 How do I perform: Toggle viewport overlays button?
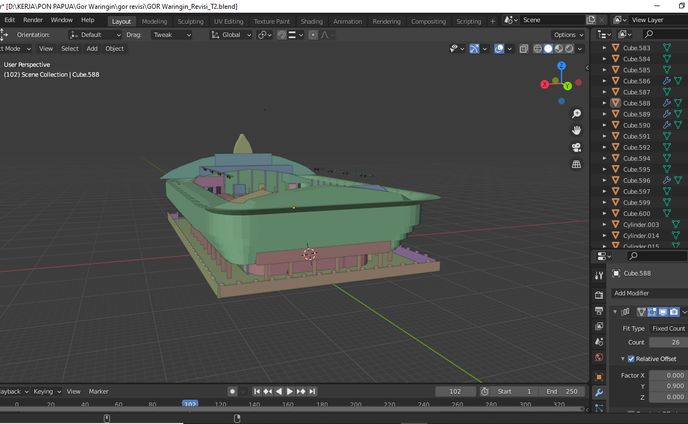point(499,49)
